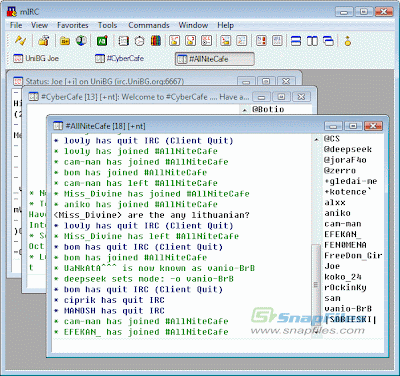The height and width of the screenshot is (376, 400).
Task: Click the nick list scrollbar up arrow
Action: [317, 139]
